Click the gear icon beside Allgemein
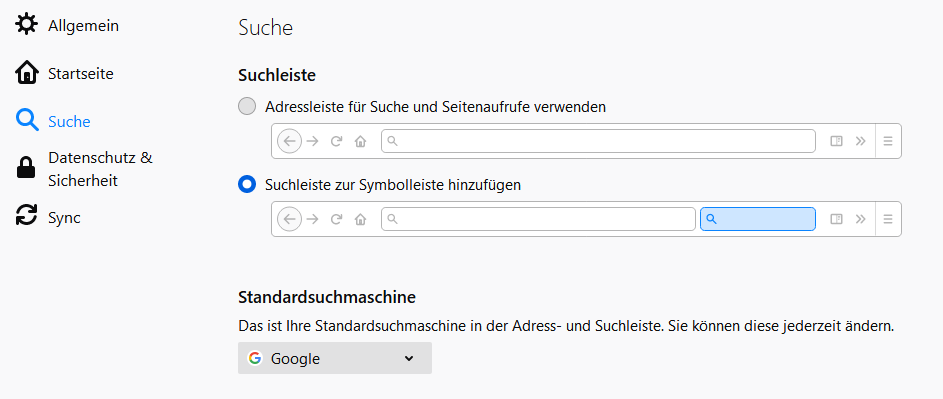This screenshot has width=943, height=399. click(x=26, y=25)
